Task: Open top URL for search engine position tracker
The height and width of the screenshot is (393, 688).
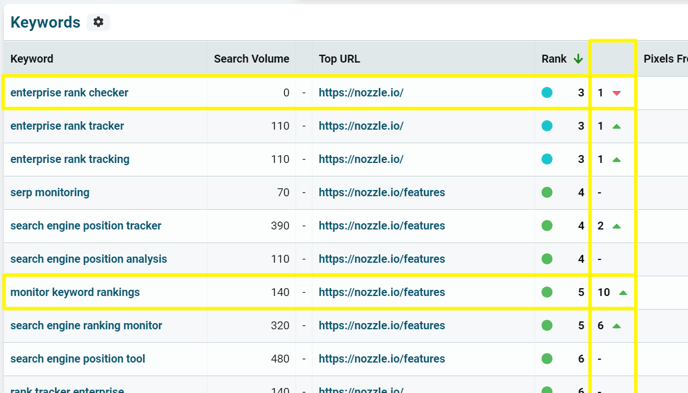Action: point(382,226)
